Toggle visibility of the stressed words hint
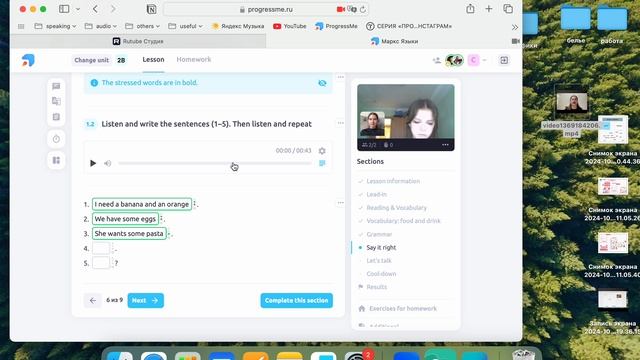 [322, 83]
